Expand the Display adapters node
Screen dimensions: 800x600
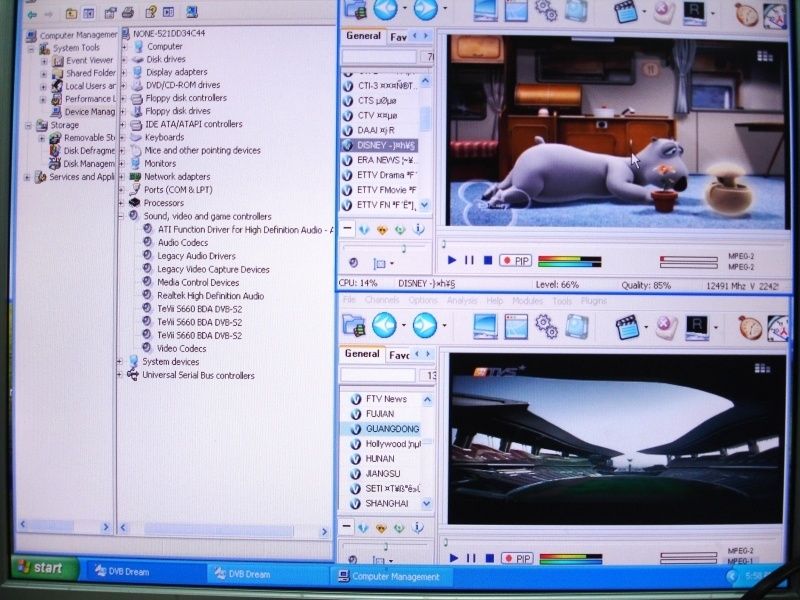[122, 72]
